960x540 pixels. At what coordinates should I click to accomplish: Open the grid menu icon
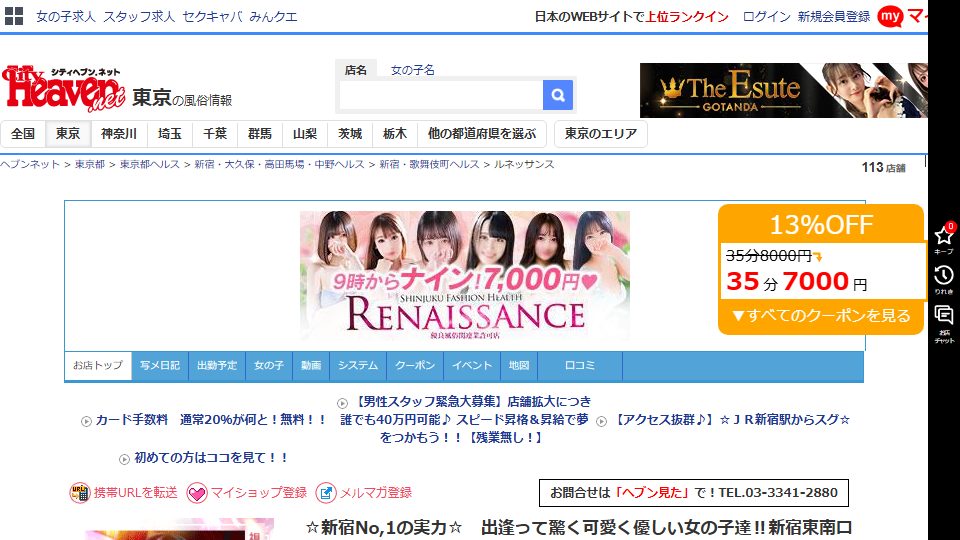point(13,16)
